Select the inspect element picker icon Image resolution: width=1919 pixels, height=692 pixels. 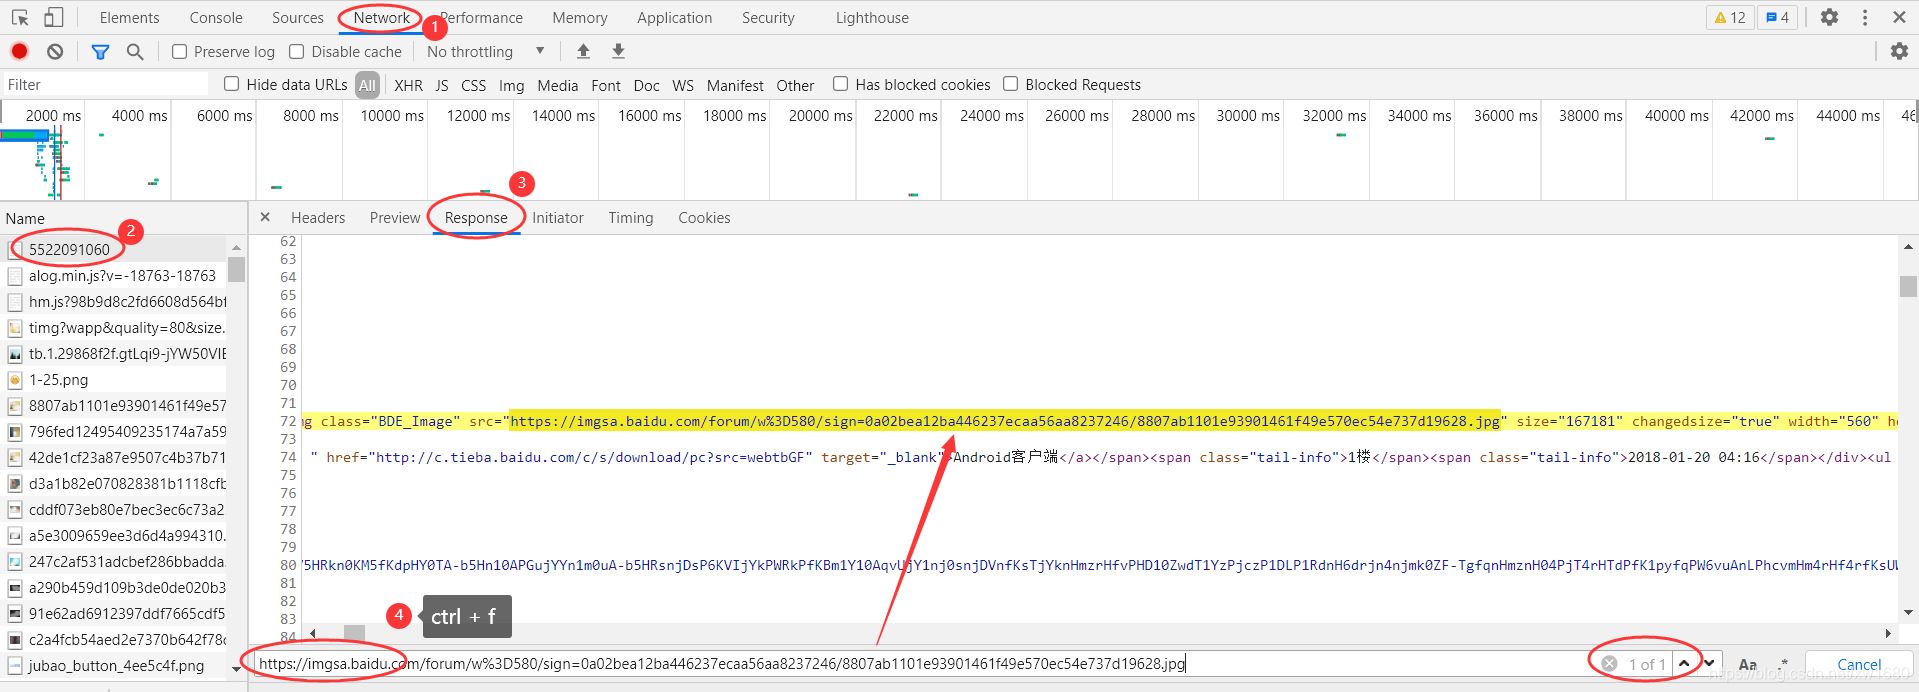pos(20,17)
